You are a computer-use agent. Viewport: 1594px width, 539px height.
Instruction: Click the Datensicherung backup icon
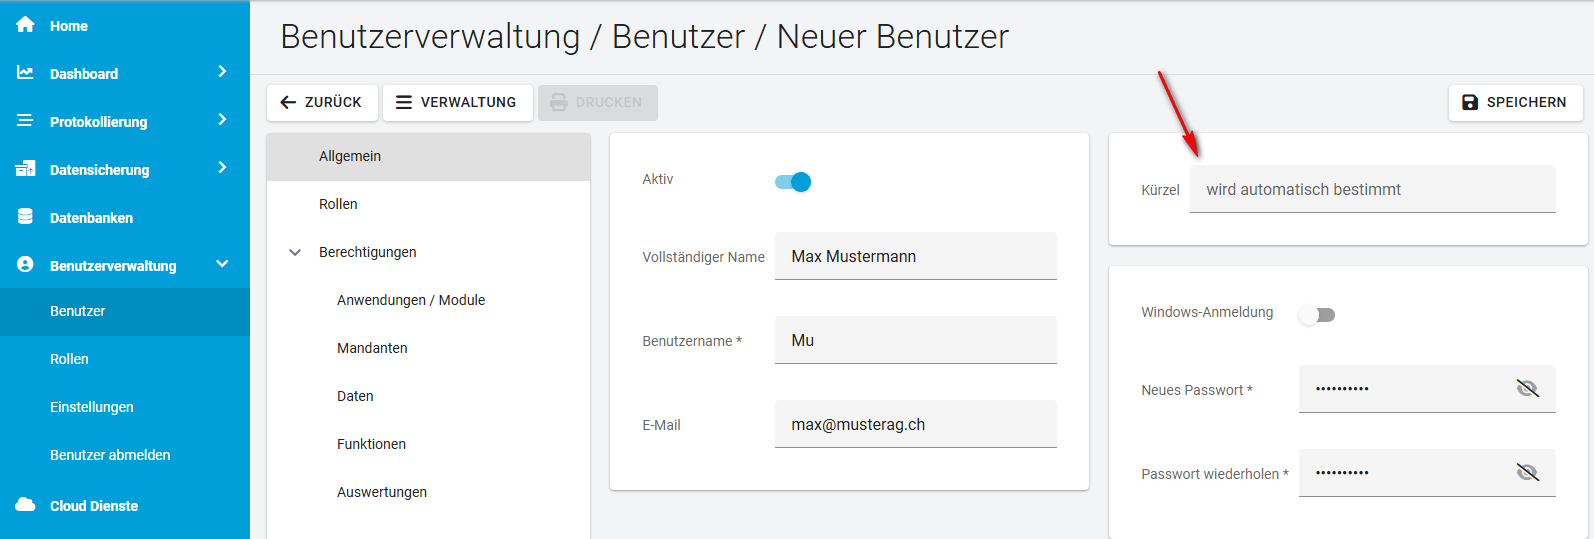(x=25, y=169)
